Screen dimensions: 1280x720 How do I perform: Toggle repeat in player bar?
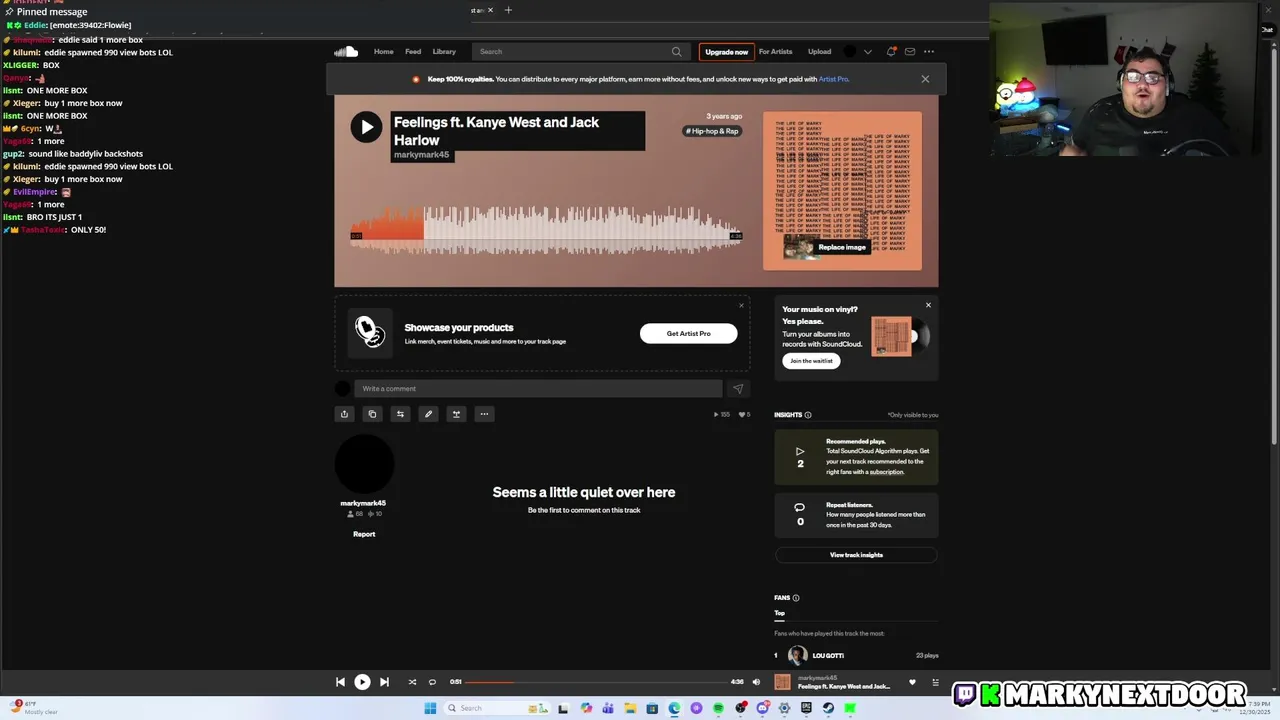click(x=432, y=682)
